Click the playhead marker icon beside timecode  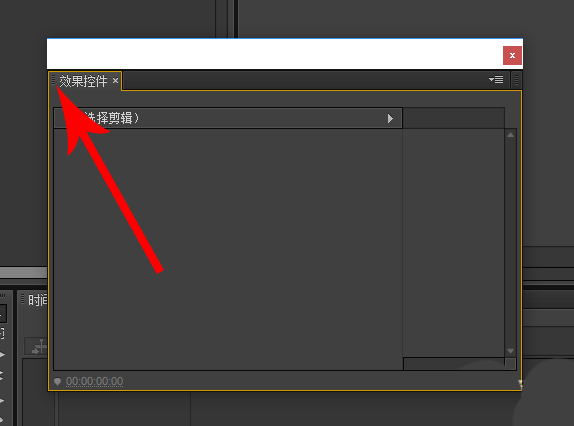[x=57, y=382]
